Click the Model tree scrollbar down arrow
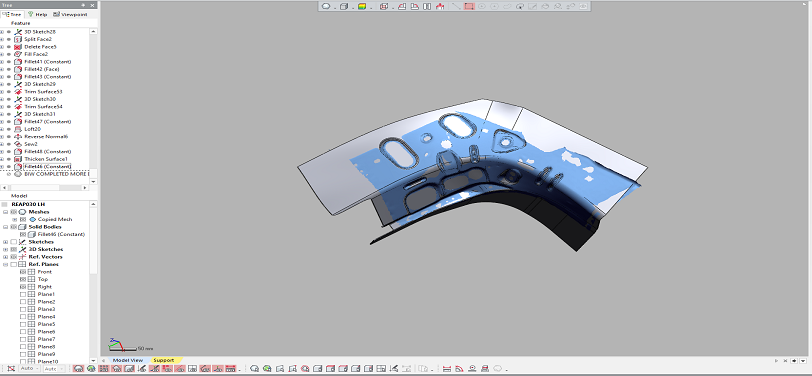This screenshot has width=812, height=376. pyautogui.click(x=93, y=360)
